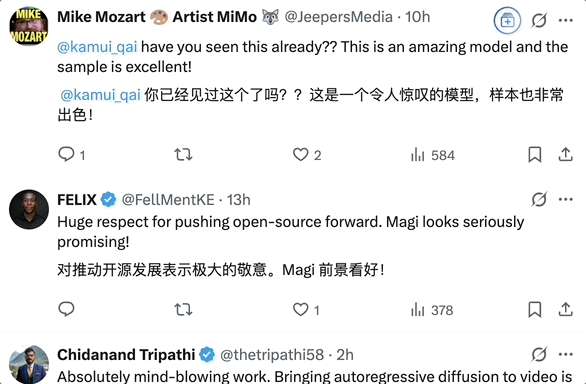Image resolution: width=586 pixels, height=384 pixels.
Task: Open Mike Mozart's profile avatar
Action: click(x=29, y=26)
